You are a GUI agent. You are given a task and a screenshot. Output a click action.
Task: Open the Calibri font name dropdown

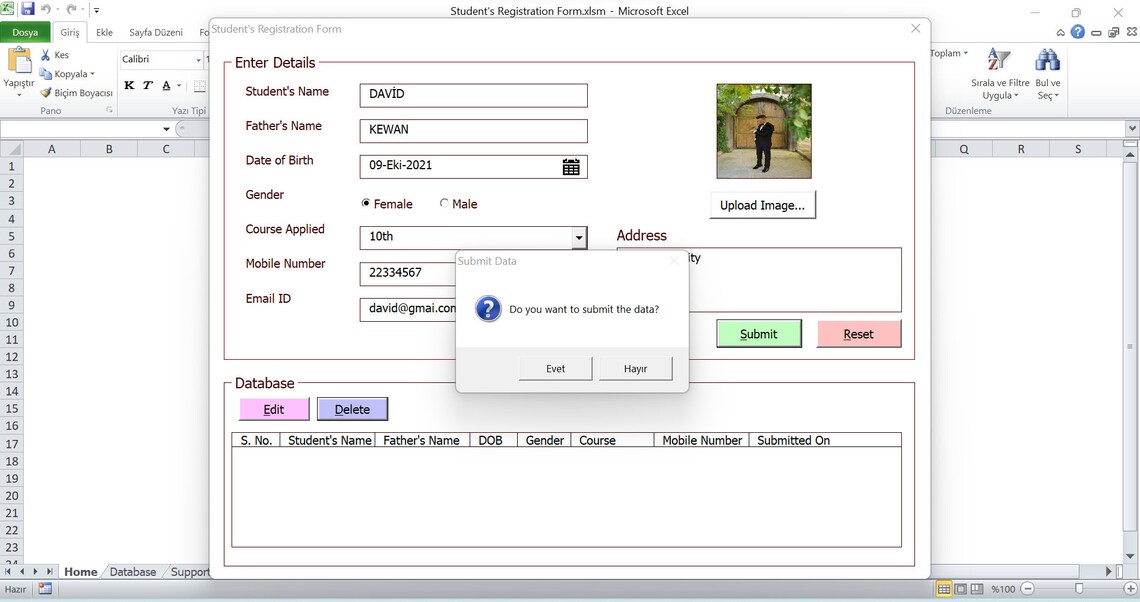click(196, 59)
